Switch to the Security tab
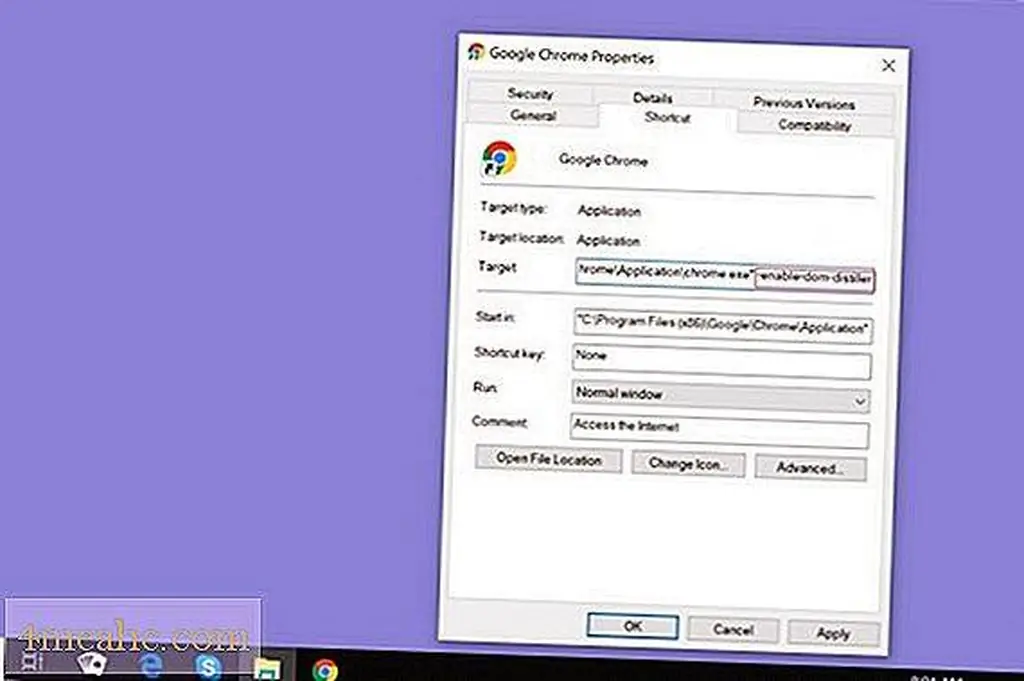The height and width of the screenshot is (681, 1024). tap(530, 93)
